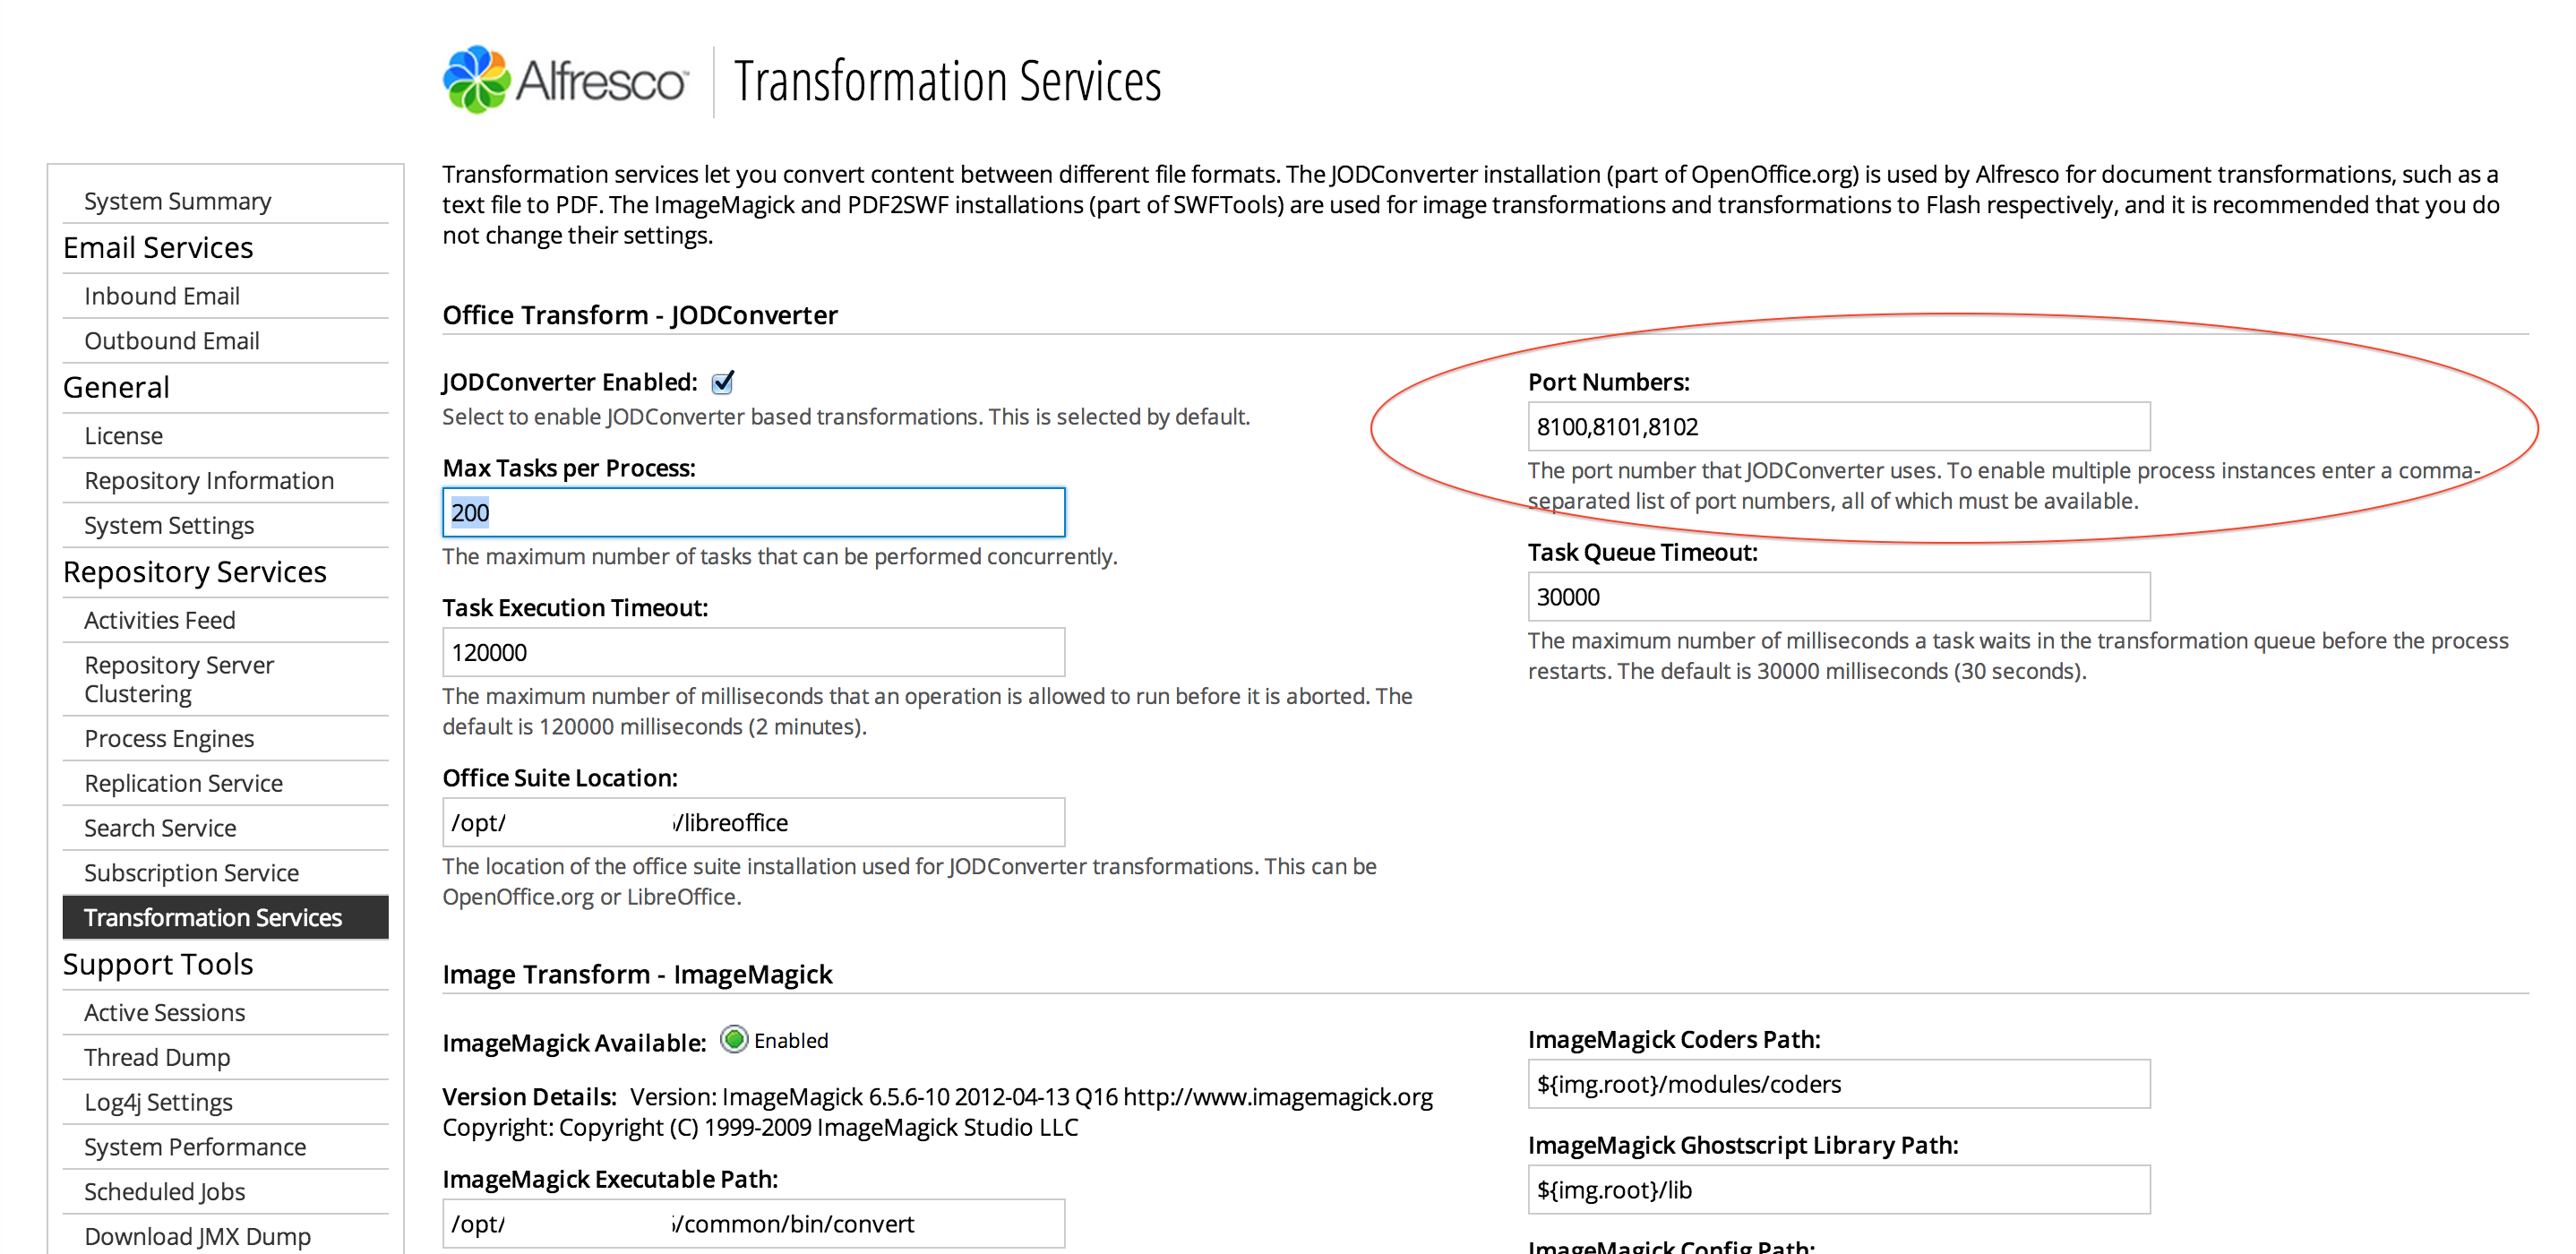Open Repository Server Clustering page
This screenshot has height=1254, width=2576.
pos(179,679)
